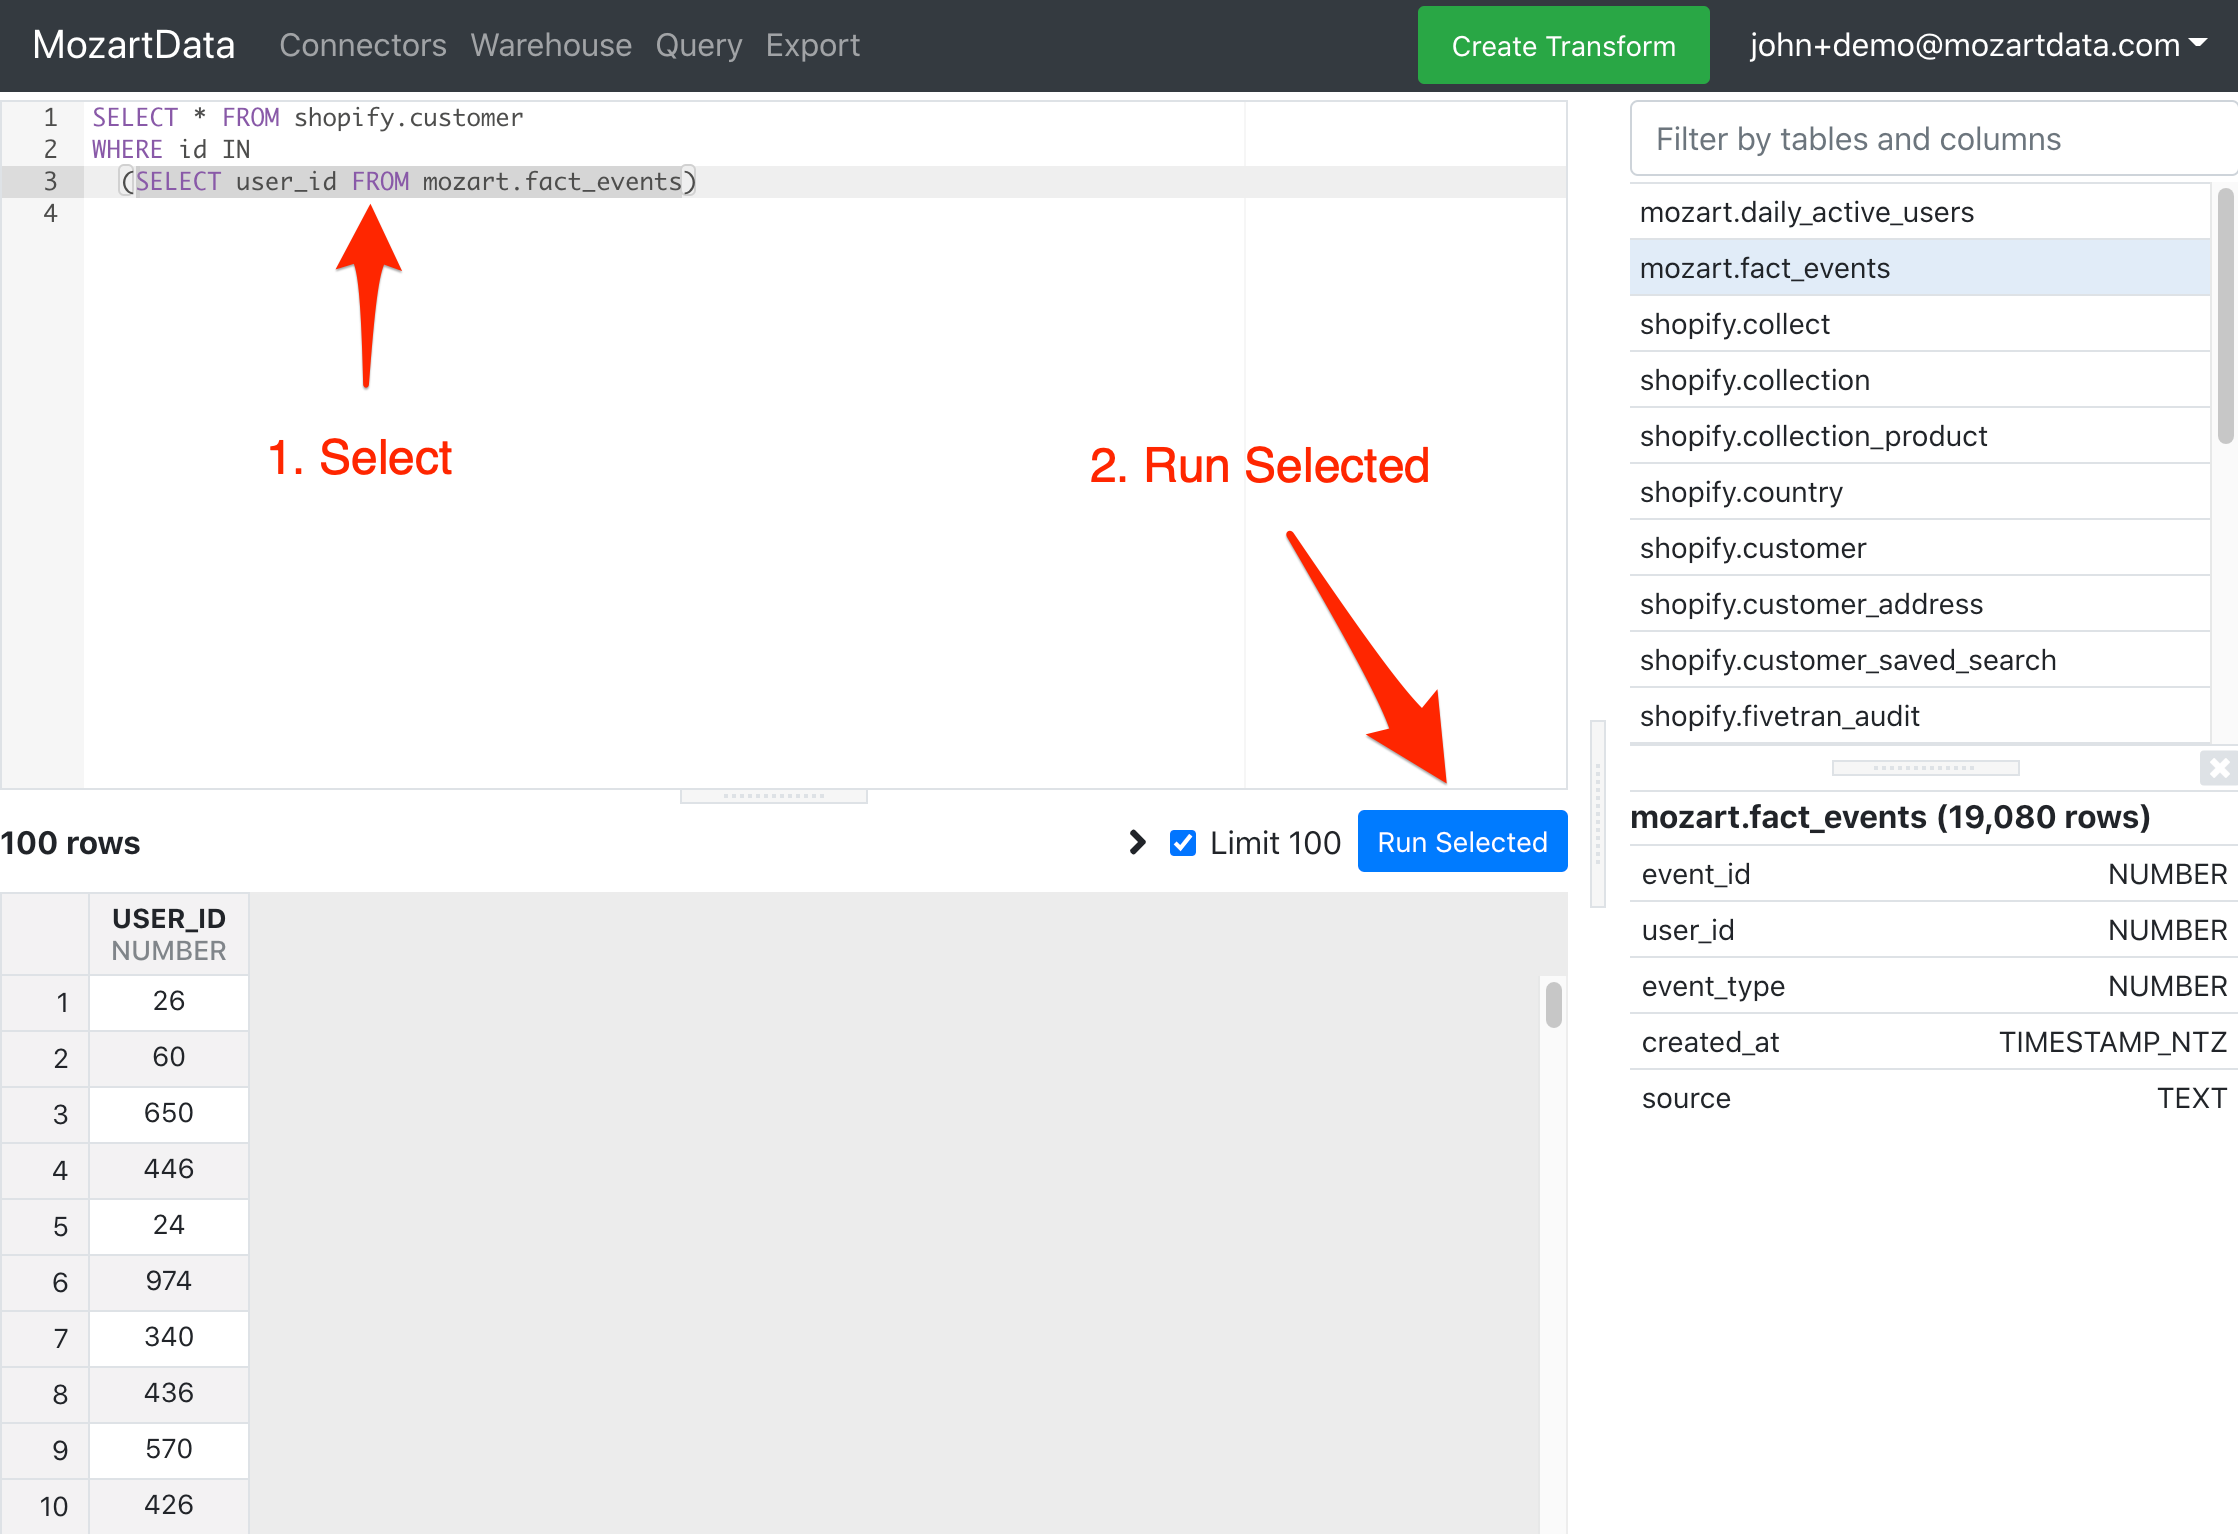Viewport: 2238px width, 1534px height.
Task: Click the result cell with value 650
Action: [169, 1113]
